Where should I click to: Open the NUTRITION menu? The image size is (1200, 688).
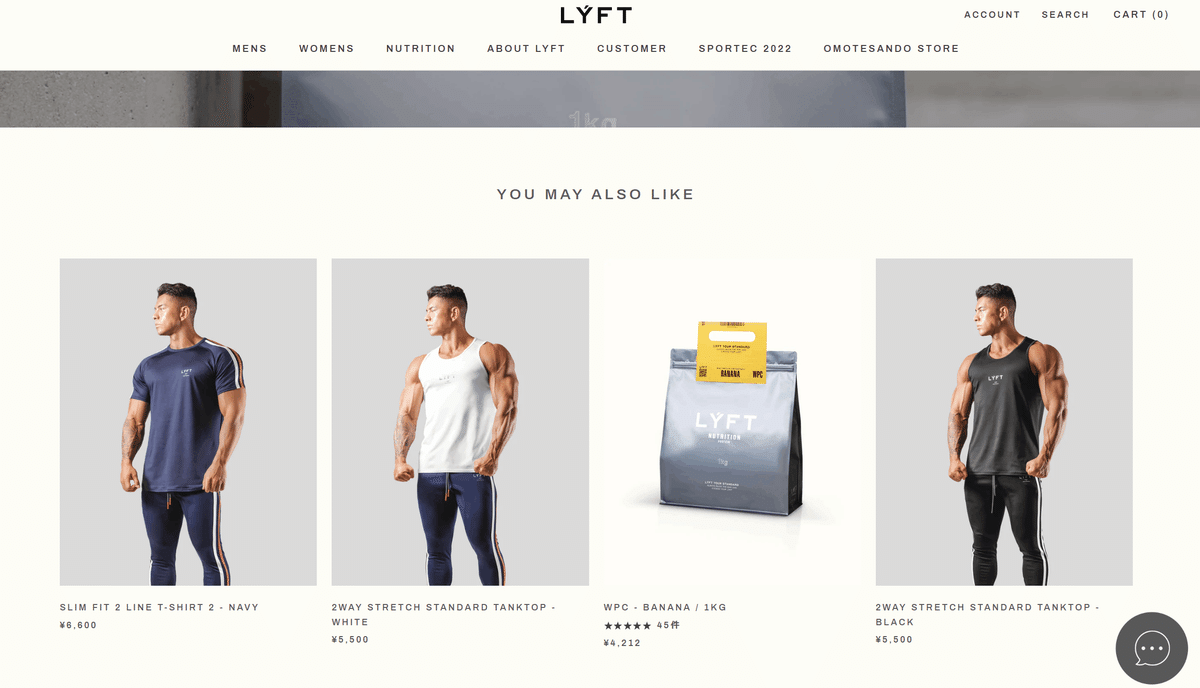[x=421, y=48]
